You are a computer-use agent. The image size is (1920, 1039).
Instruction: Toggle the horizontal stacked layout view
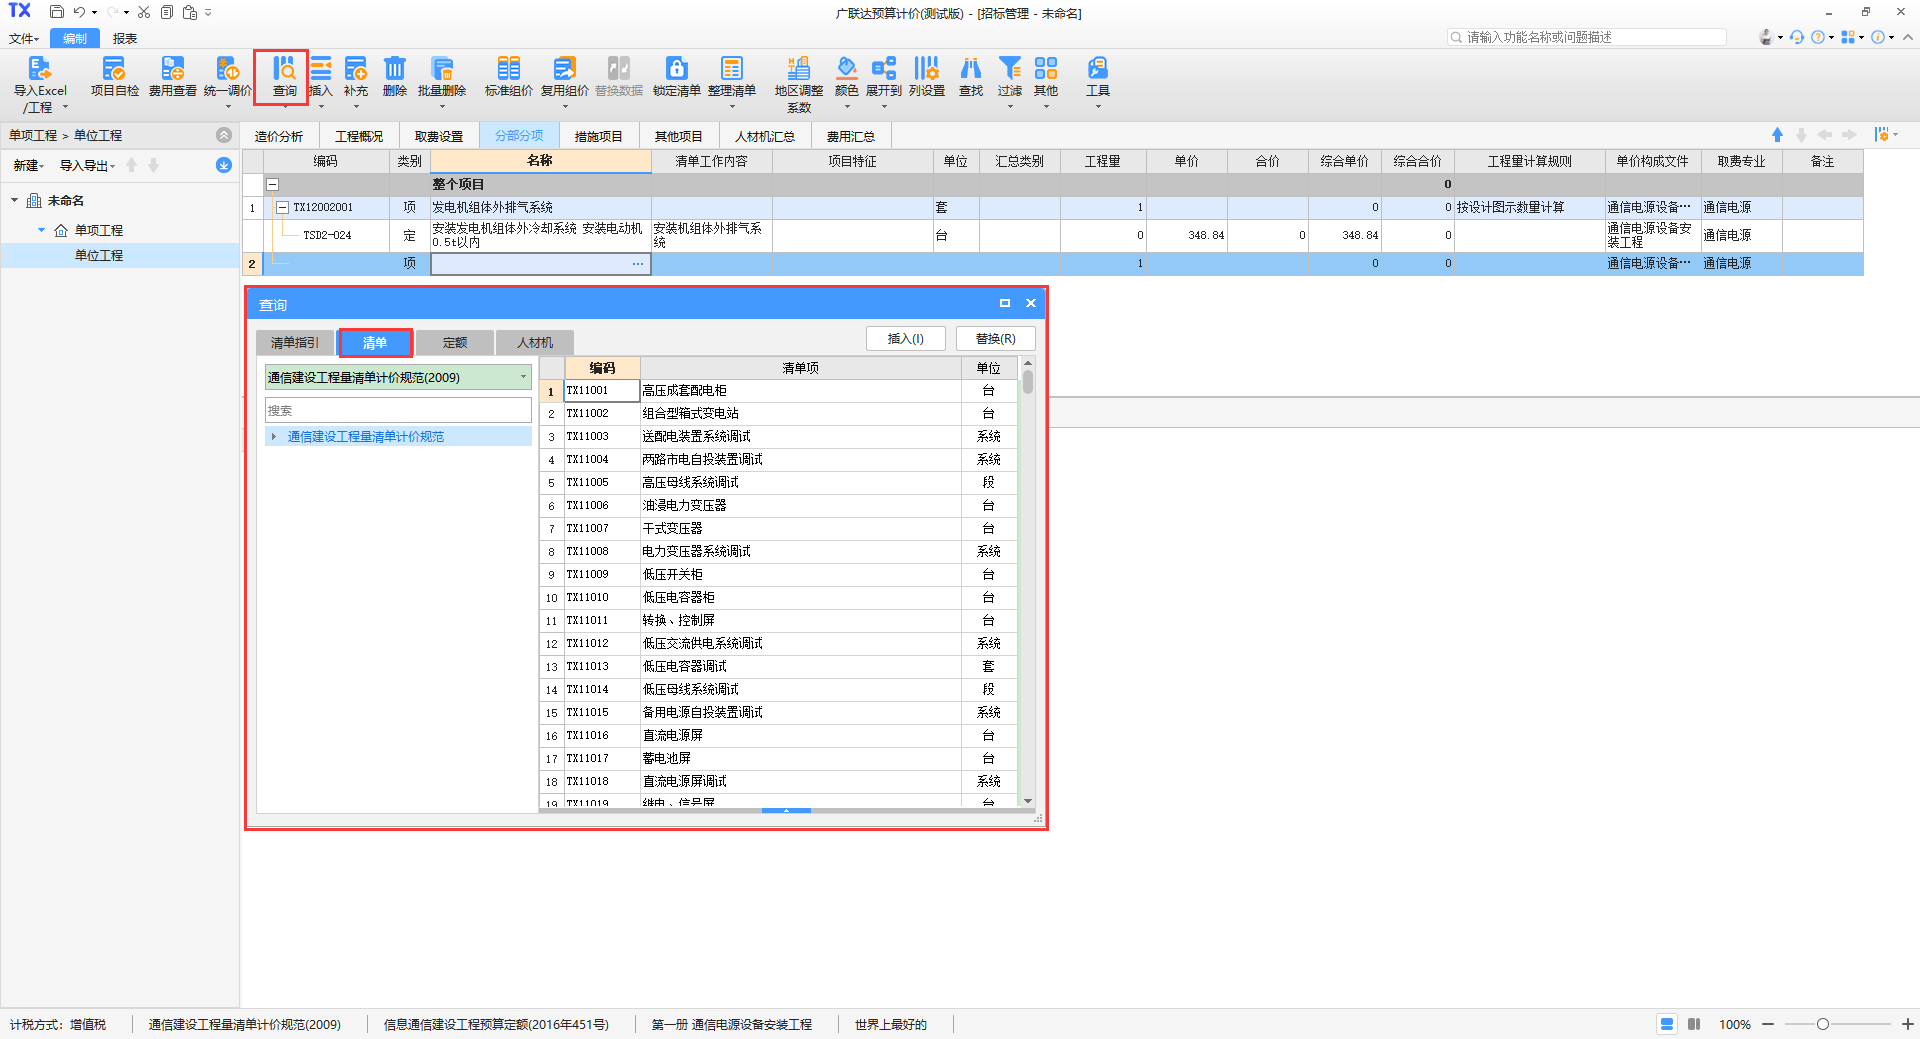click(x=1667, y=1024)
